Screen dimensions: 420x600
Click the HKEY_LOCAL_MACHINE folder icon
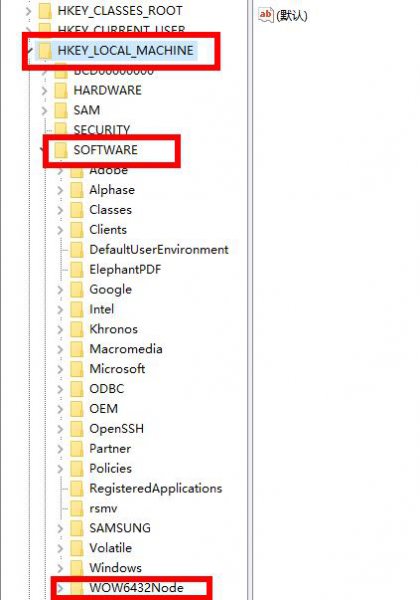[46, 51]
